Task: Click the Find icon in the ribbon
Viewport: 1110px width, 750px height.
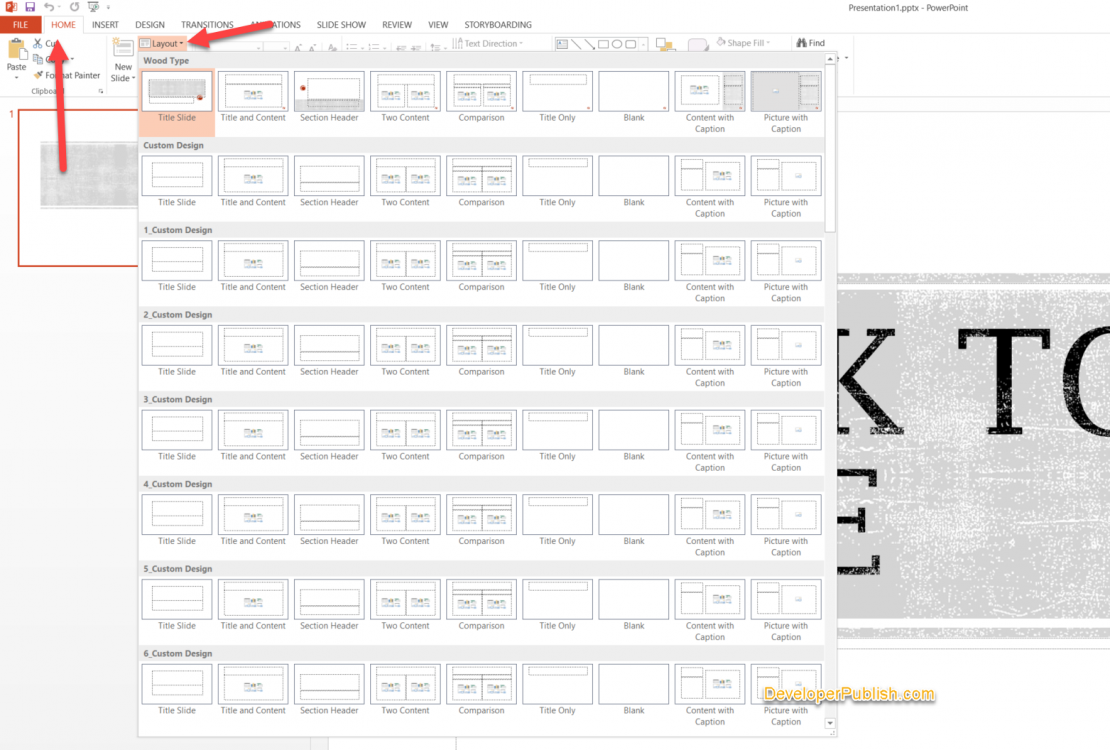Action: coord(806,42)
